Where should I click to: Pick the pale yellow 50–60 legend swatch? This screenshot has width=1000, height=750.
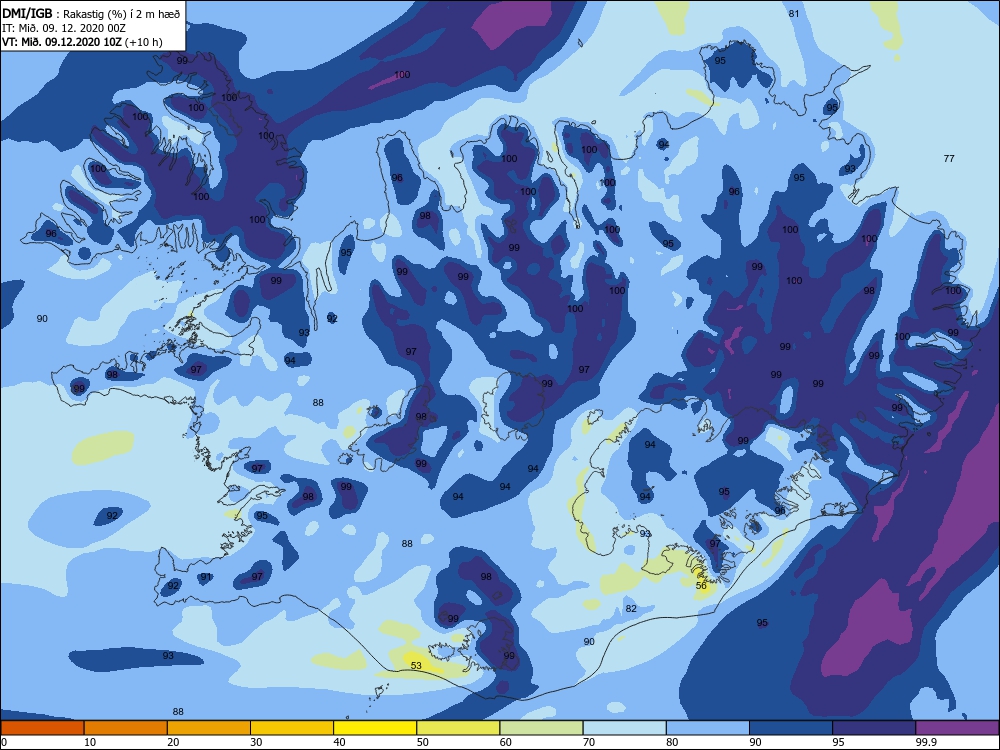tap(458, 728)
